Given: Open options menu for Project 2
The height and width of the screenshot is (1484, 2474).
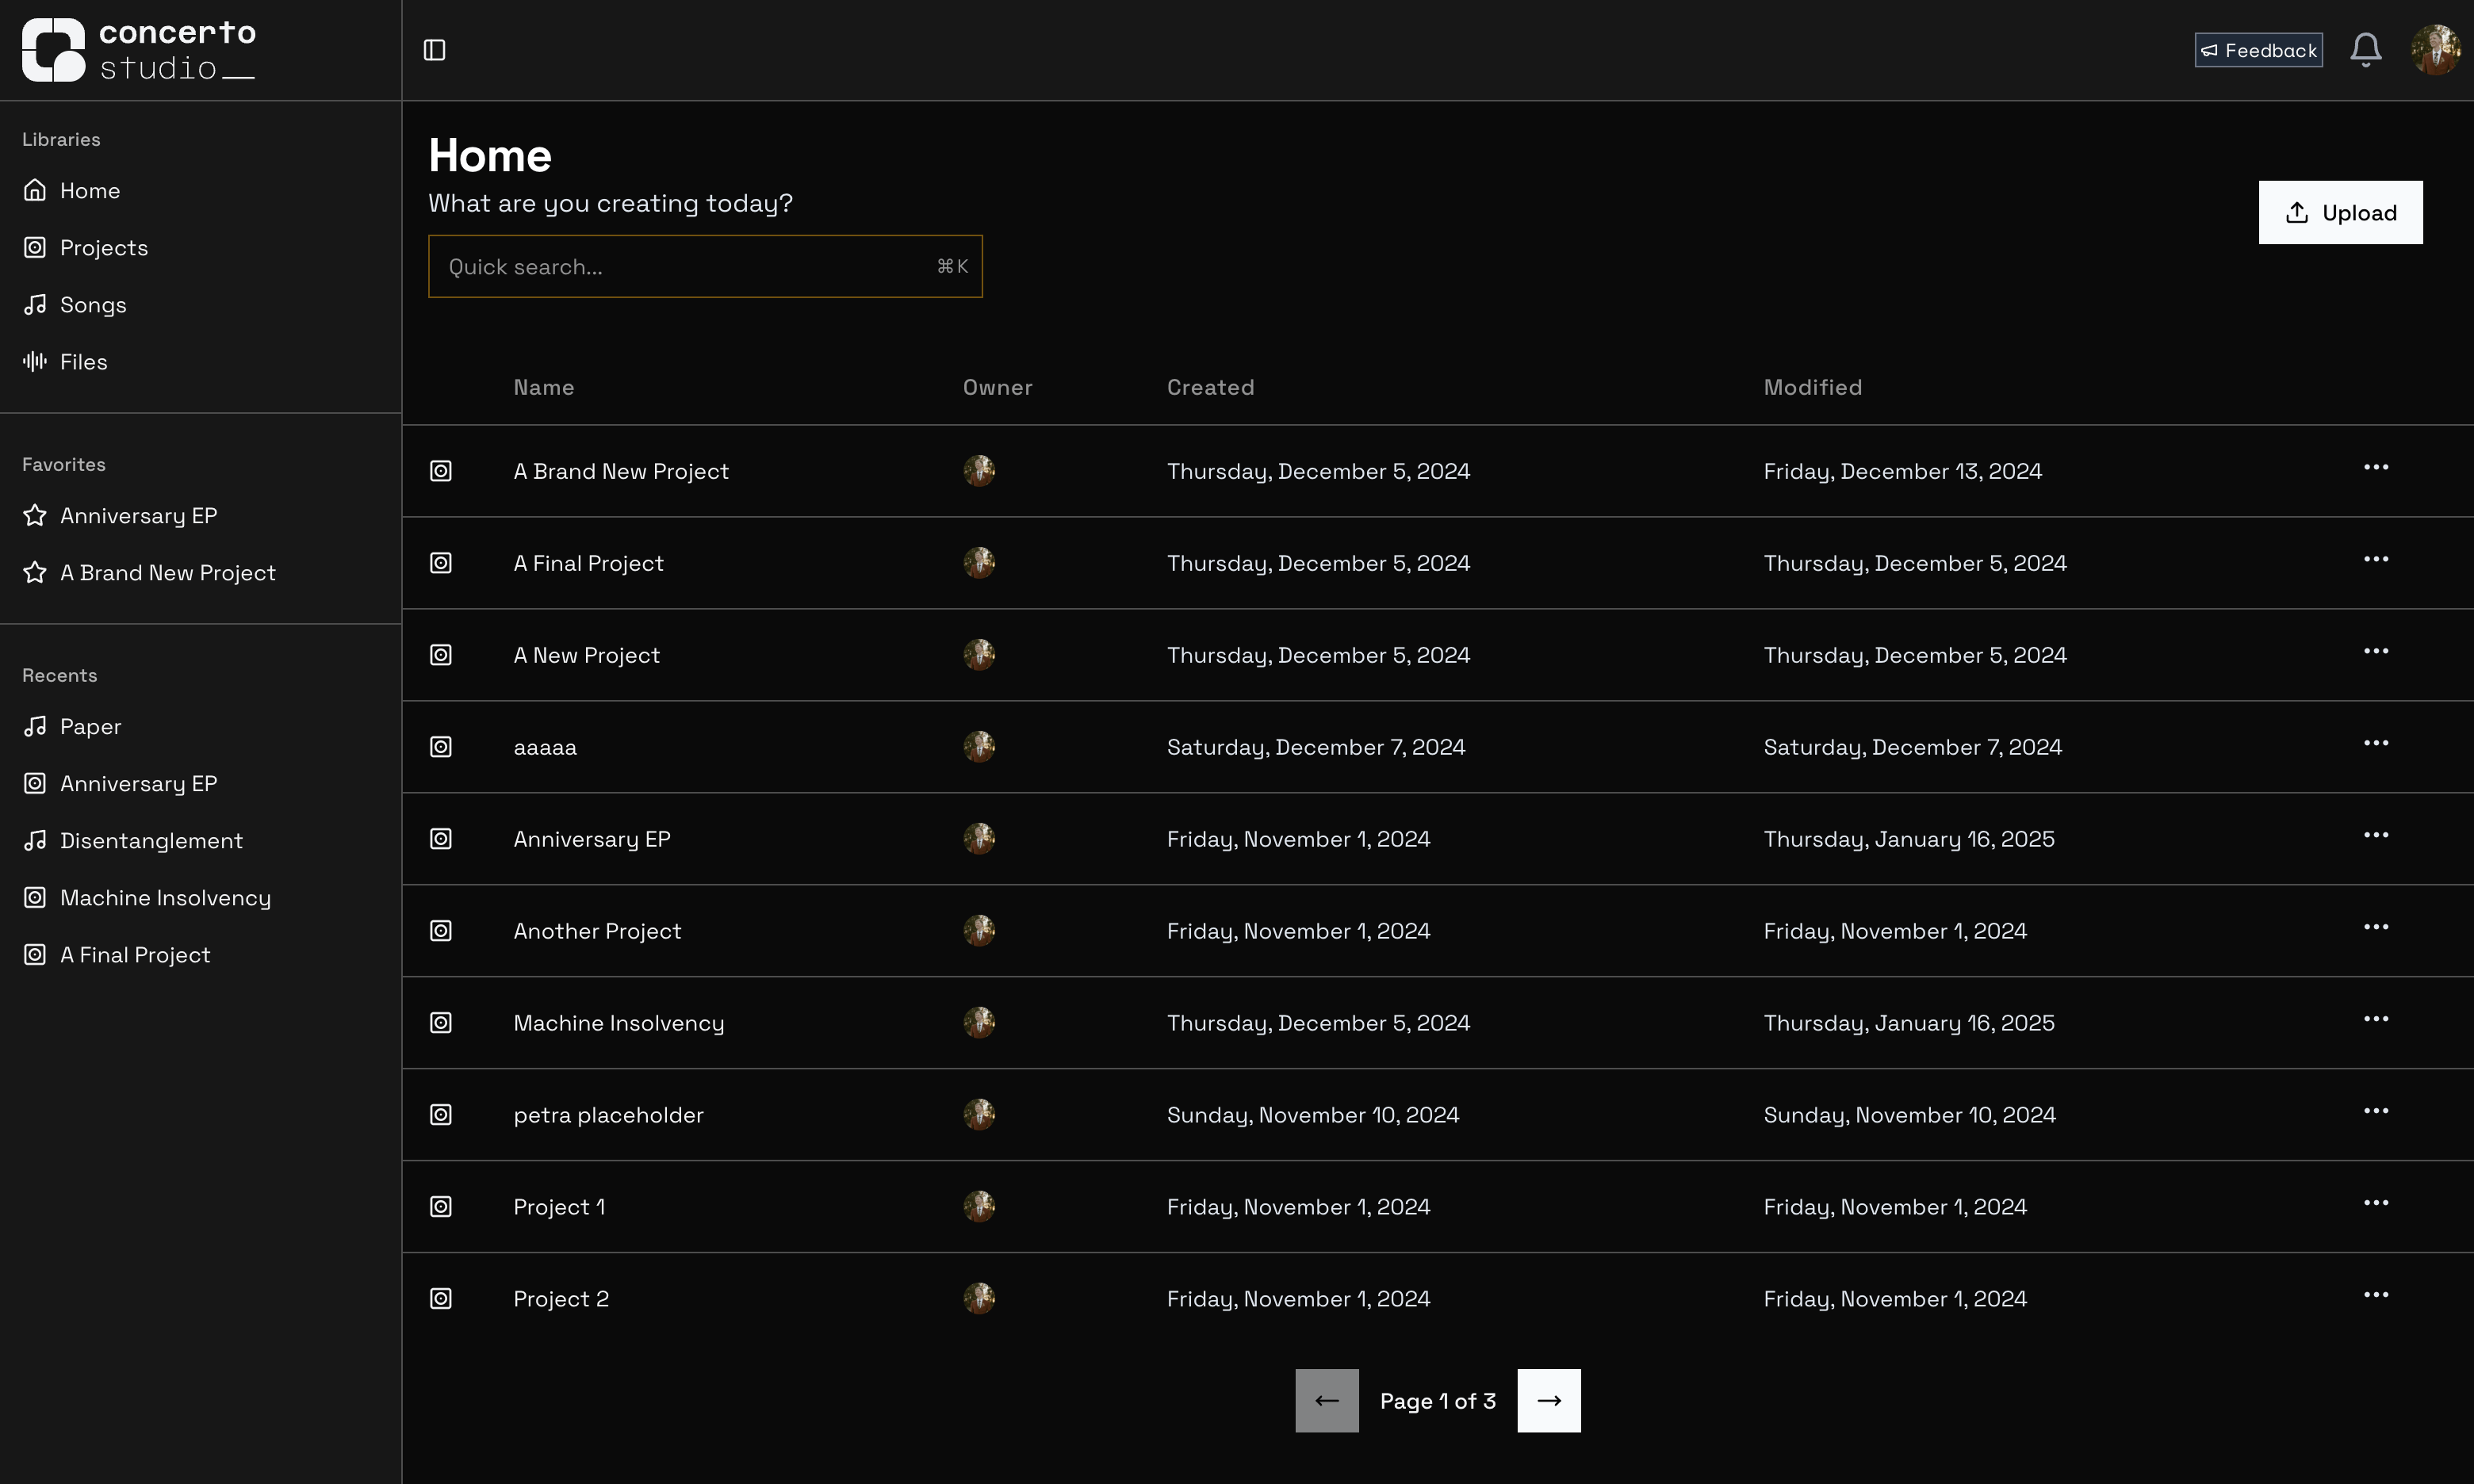Looking at the screenshot, I should tap(2376, 1295).
